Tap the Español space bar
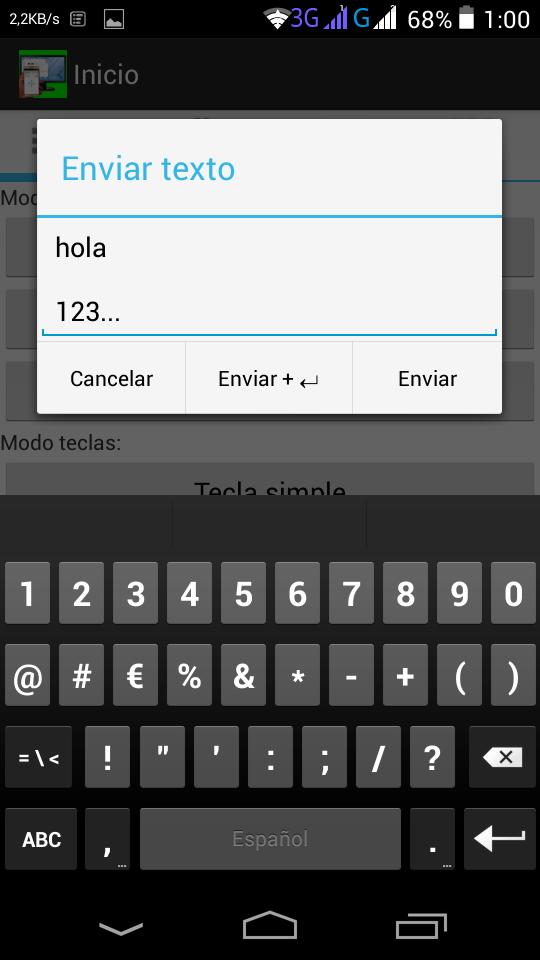 pos(270,838)
